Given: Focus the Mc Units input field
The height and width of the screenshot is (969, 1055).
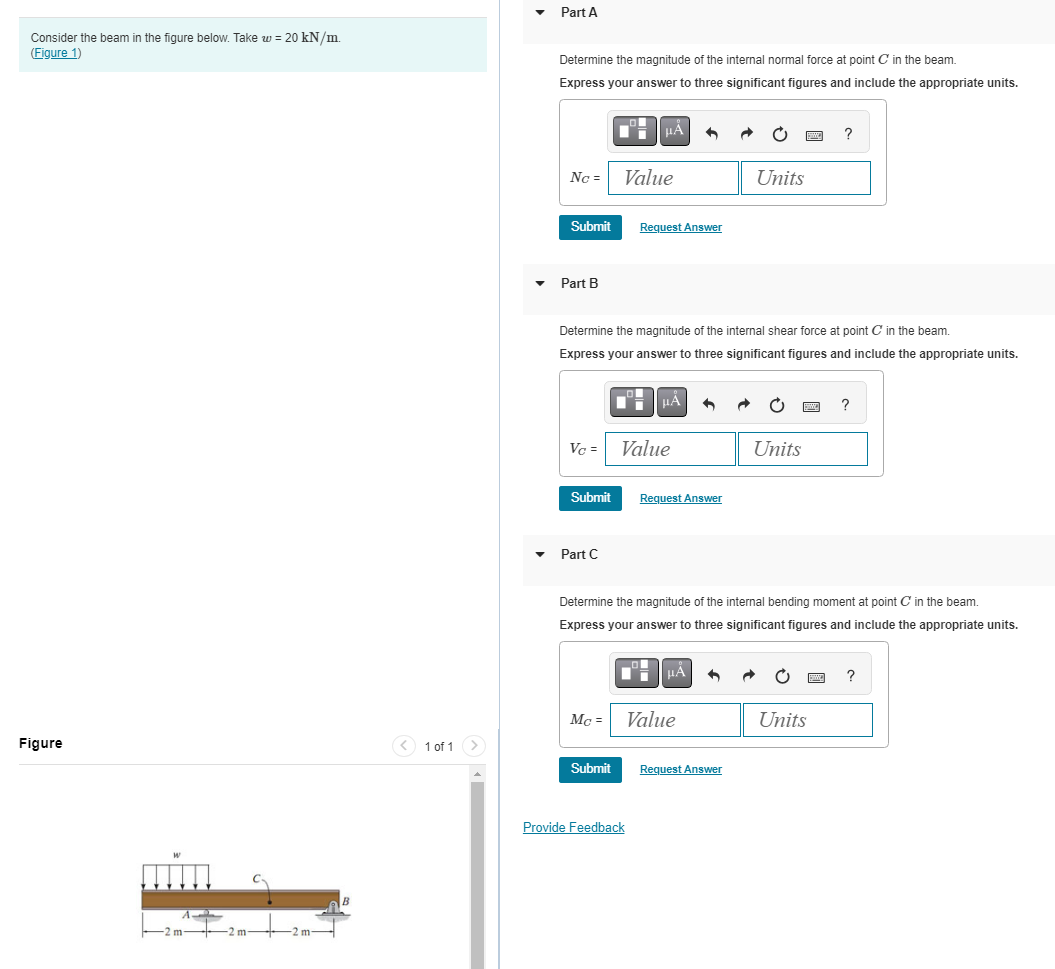Looking at the screenshot, I should coord(807,720).
